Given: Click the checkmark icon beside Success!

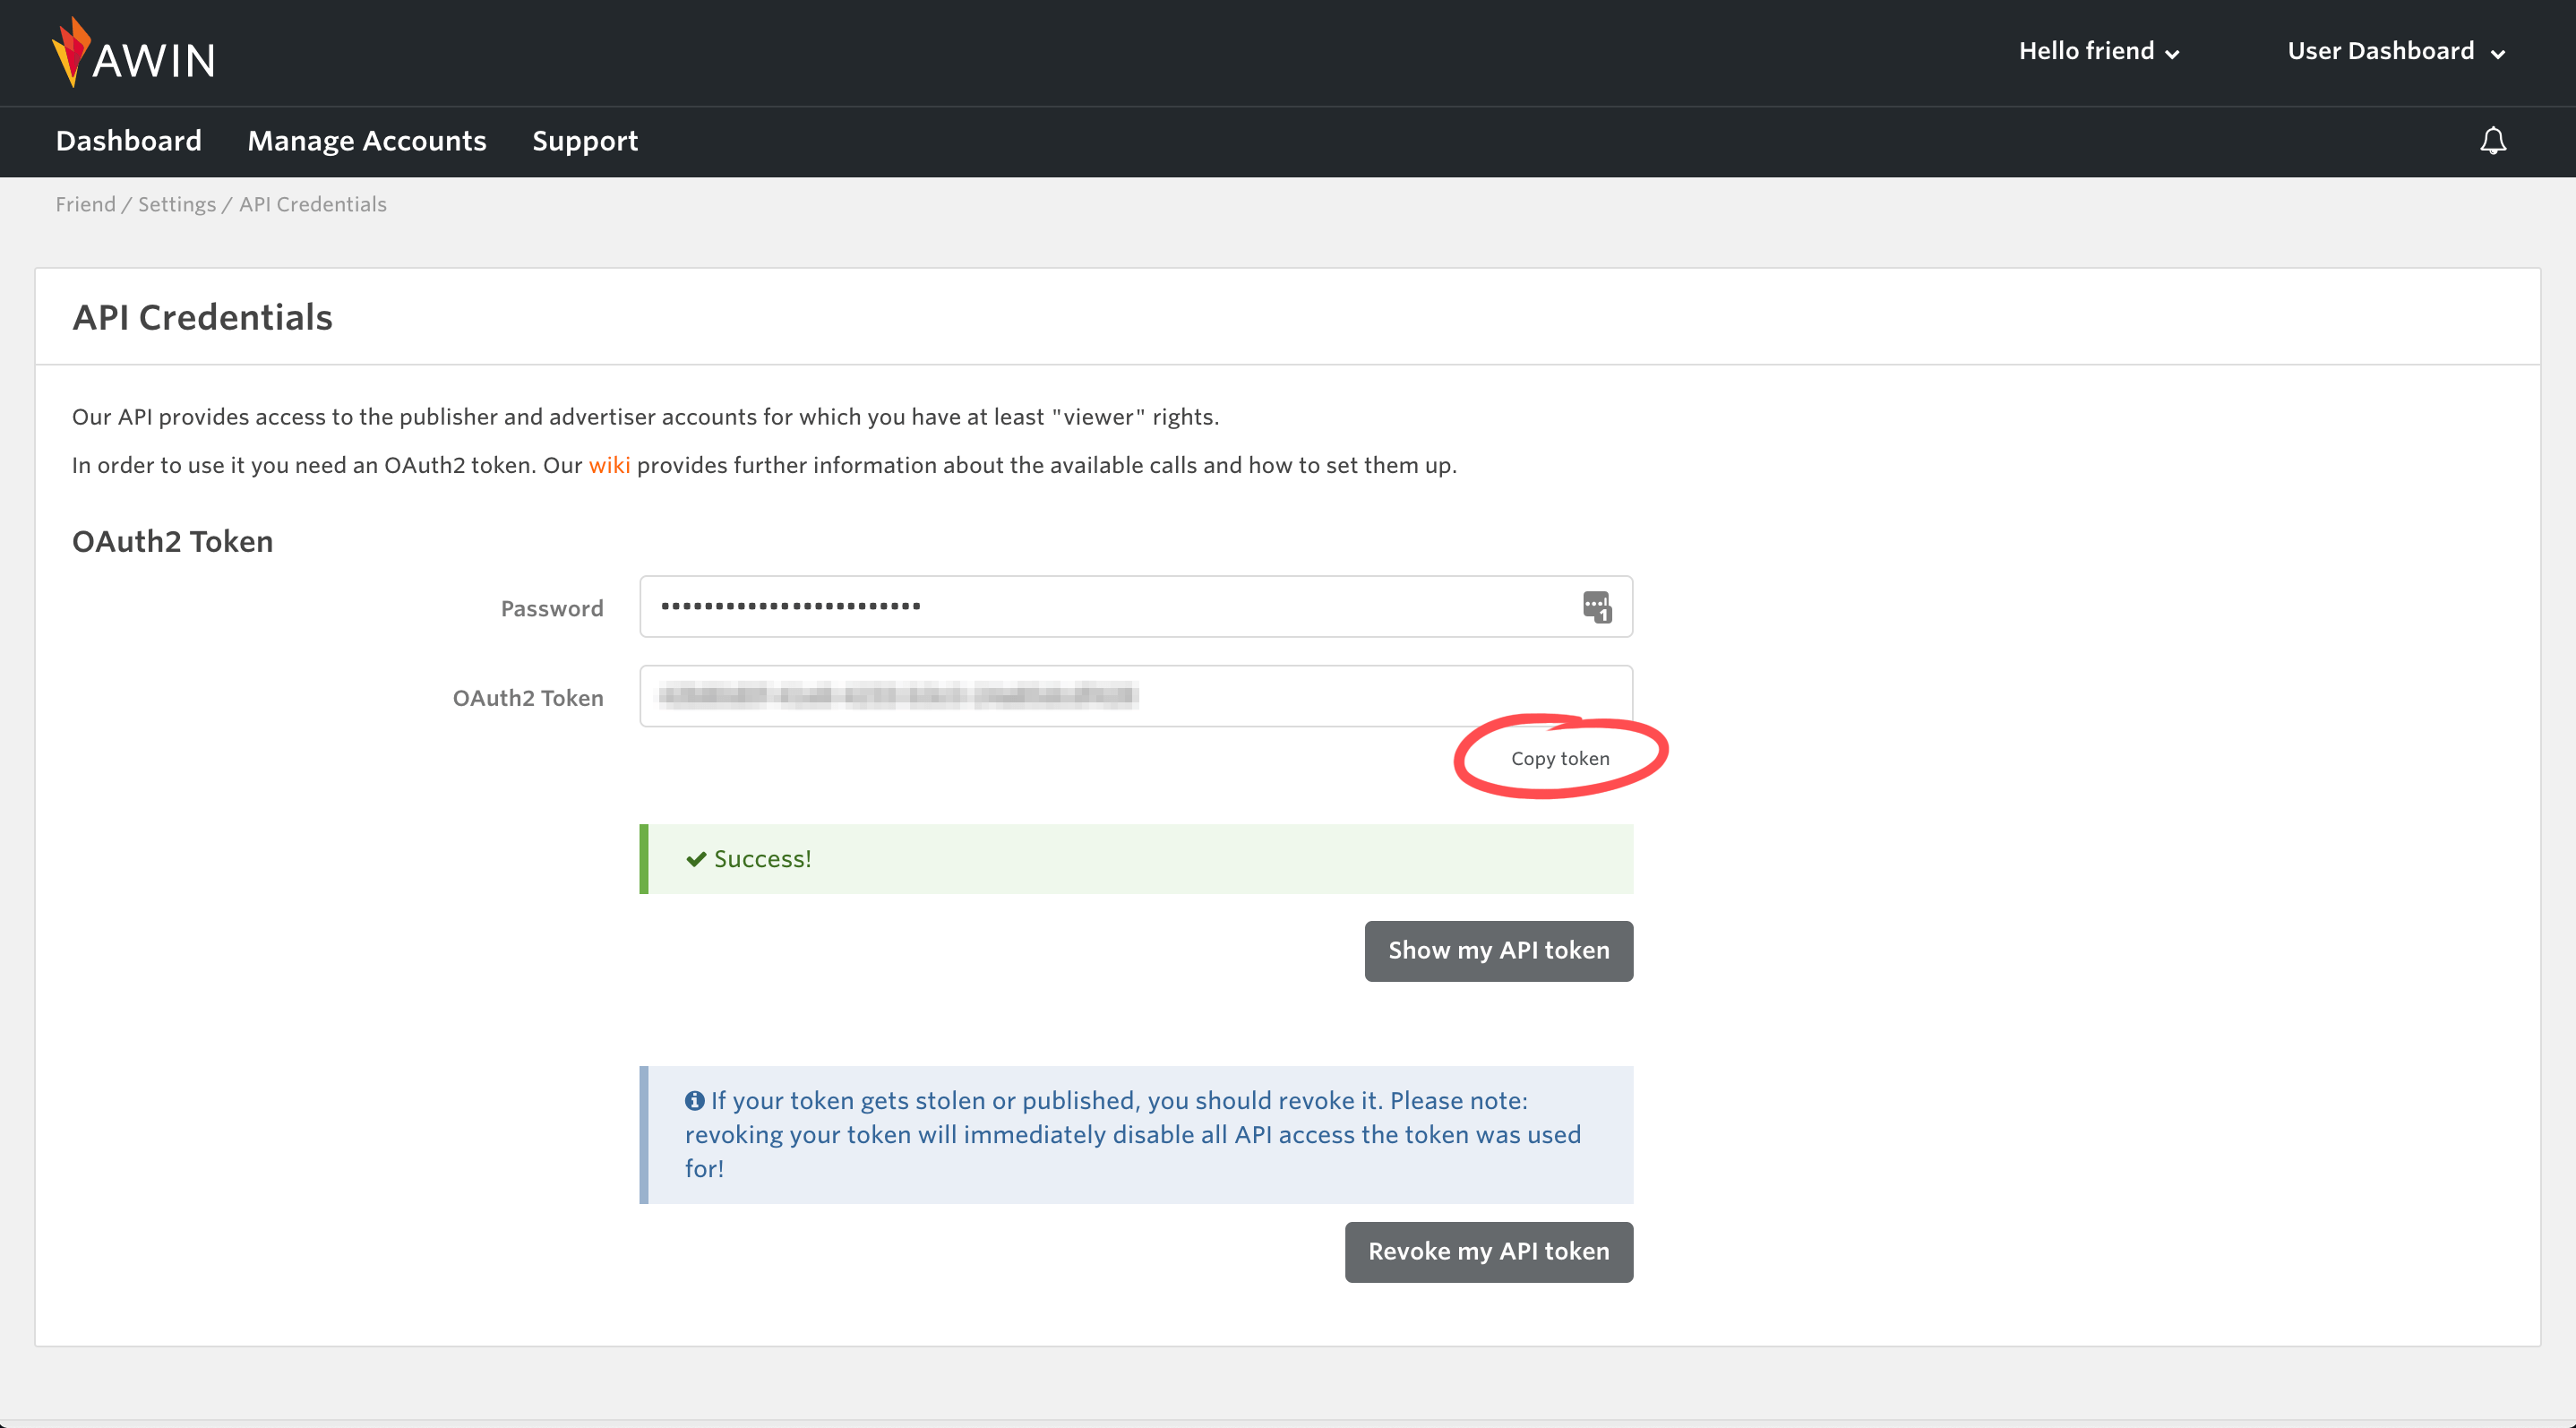Looking at the screenshot, I should (x=696, y=859).
